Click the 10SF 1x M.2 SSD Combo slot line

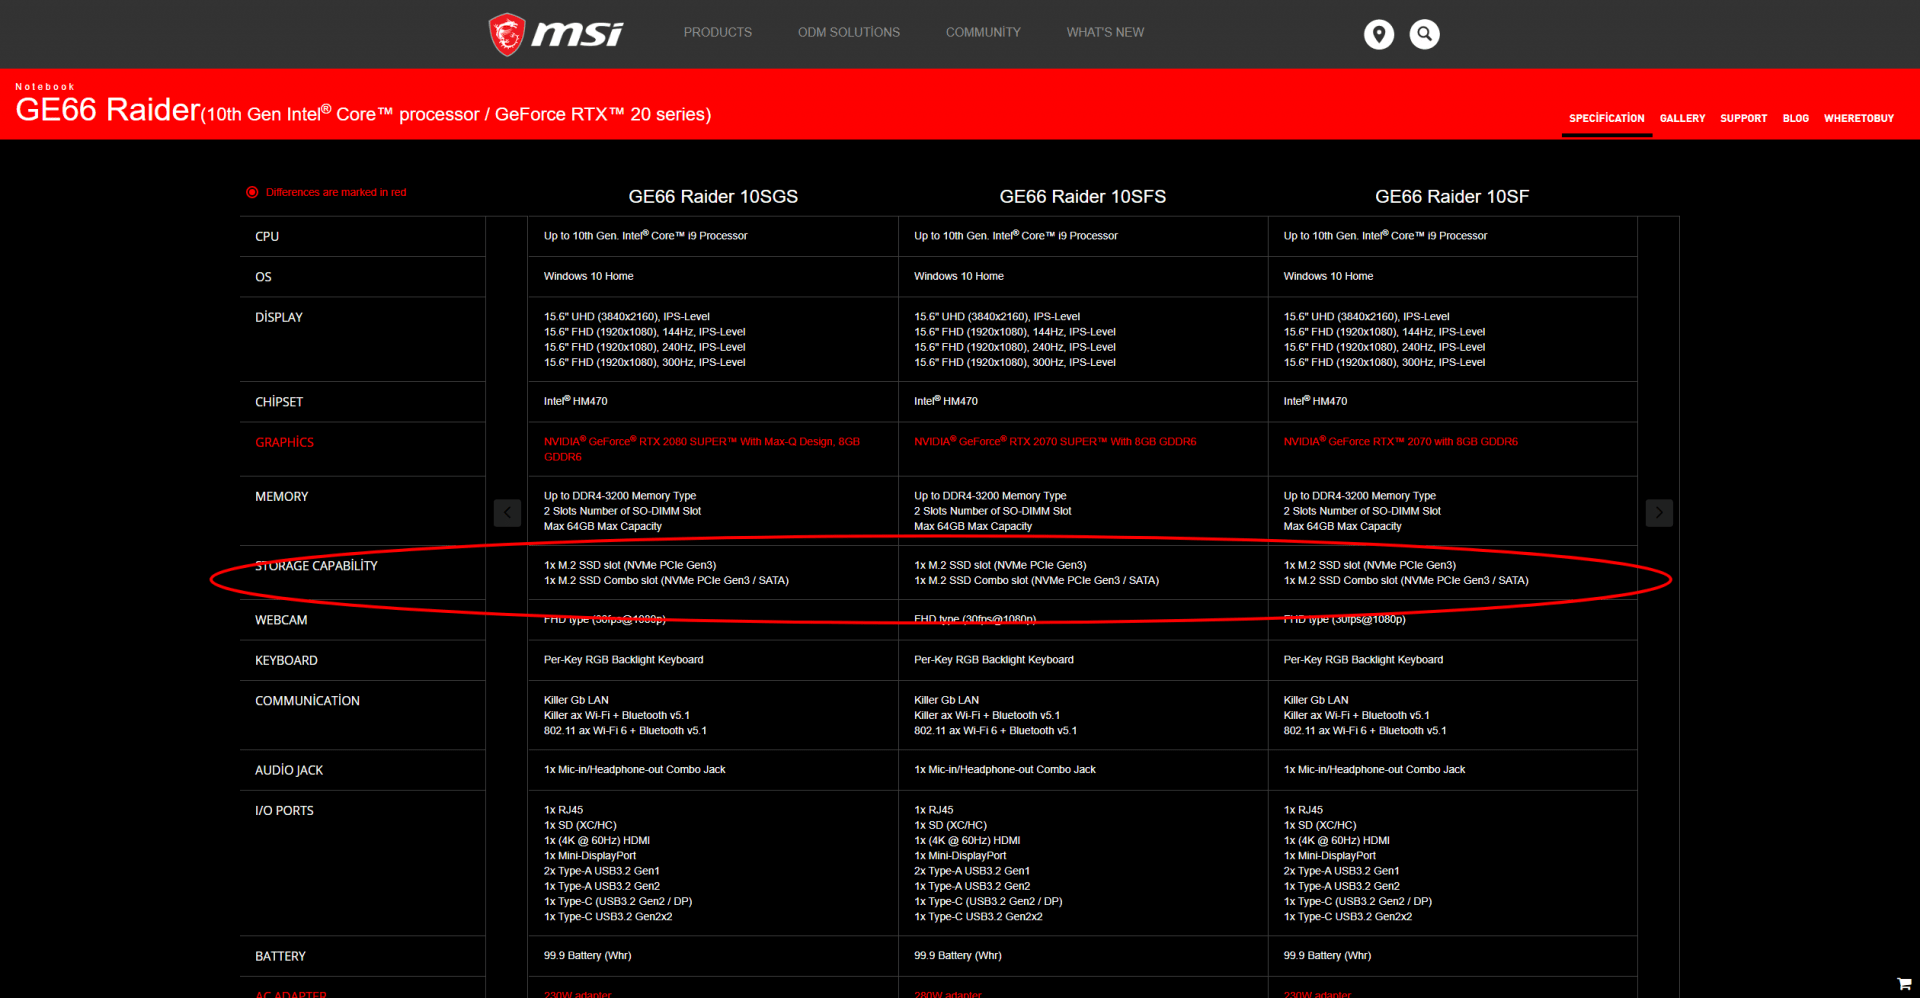tap(1406, 580)
